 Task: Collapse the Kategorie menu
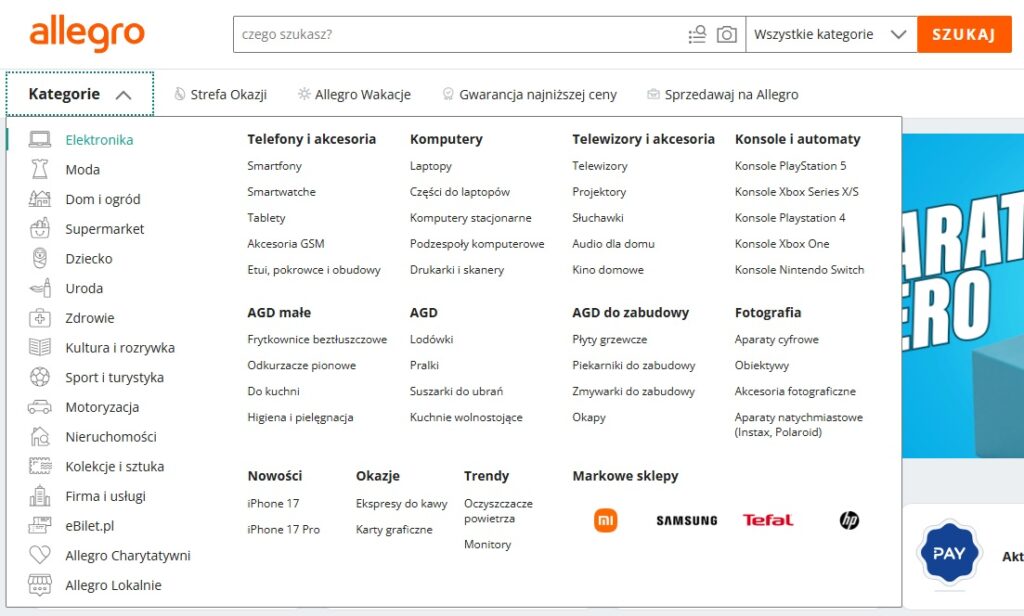(x=80, y=94)
